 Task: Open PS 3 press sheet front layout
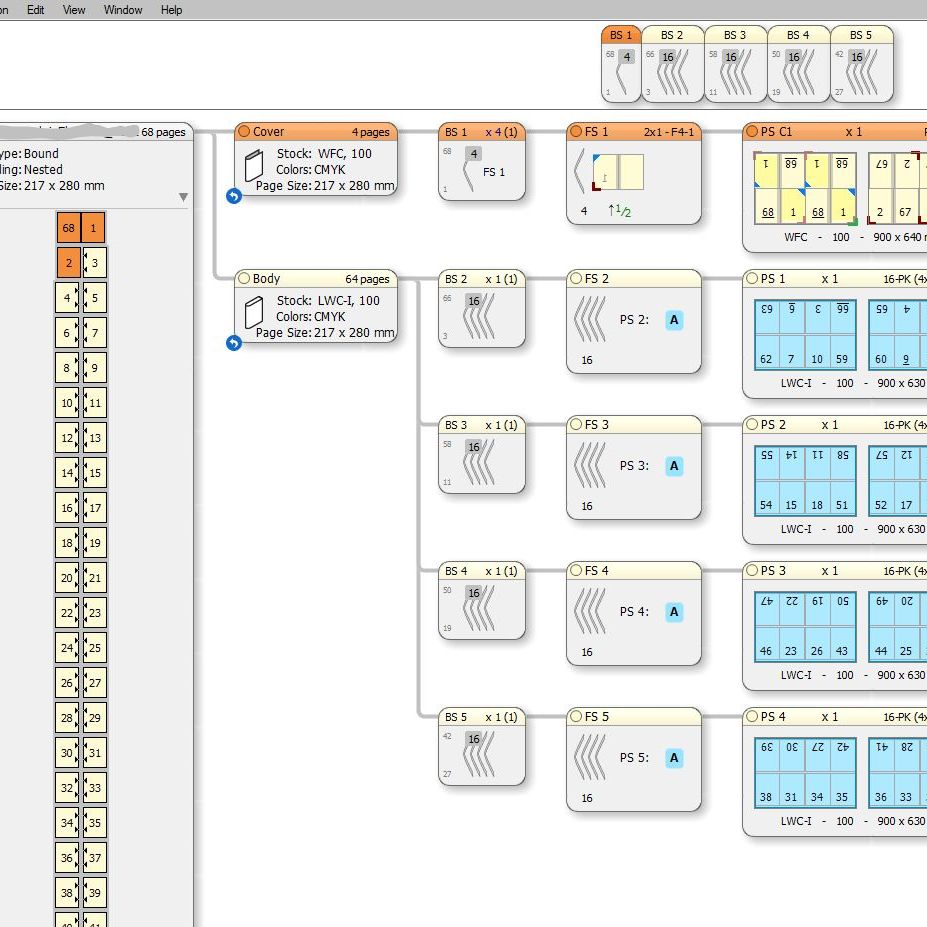point(805,627)
